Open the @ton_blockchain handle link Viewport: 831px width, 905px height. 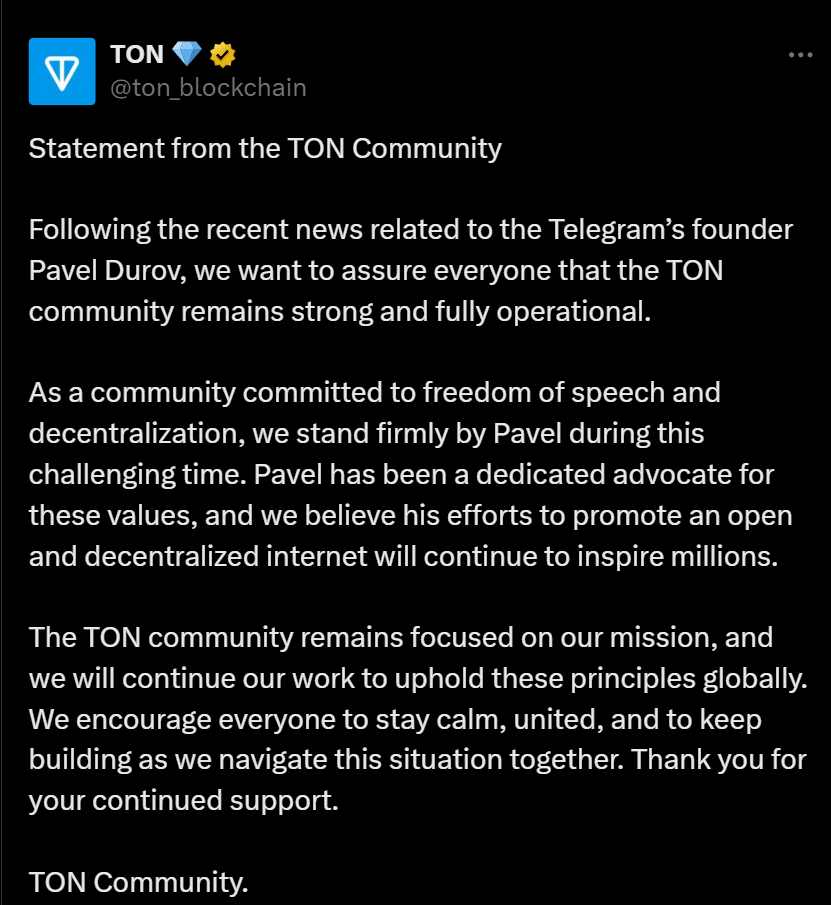pyautogui.click(x=207, y=87)
